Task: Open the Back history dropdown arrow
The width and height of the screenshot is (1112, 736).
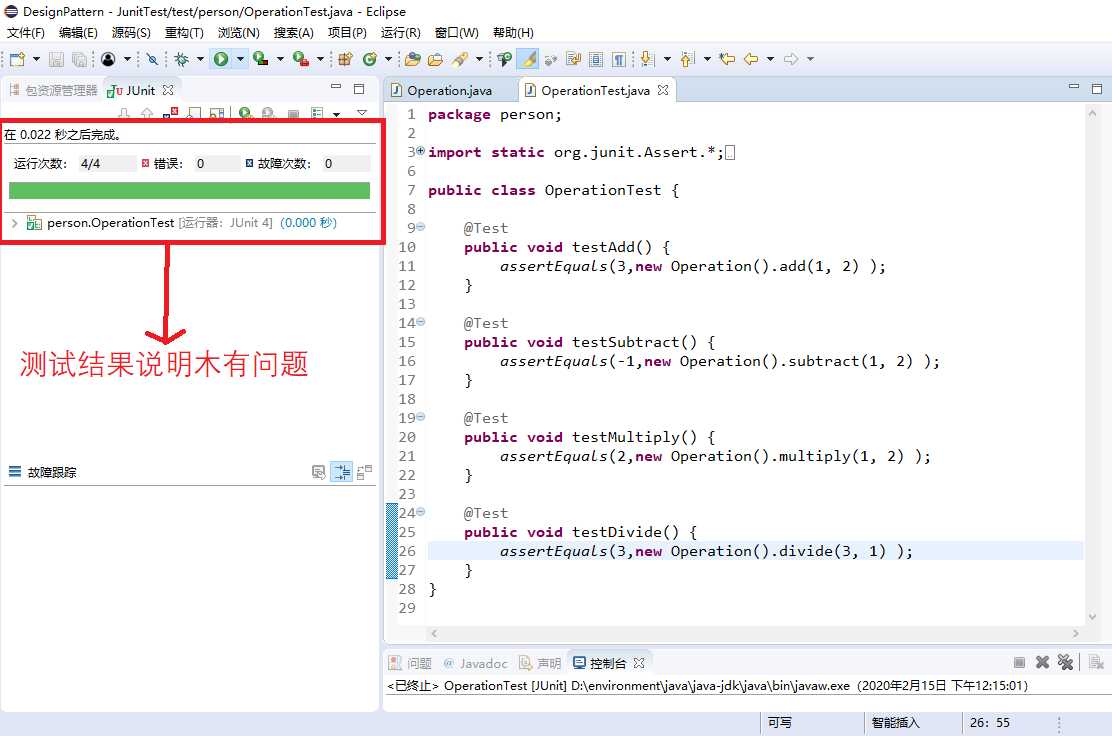Action: click(x=770, y=60)
